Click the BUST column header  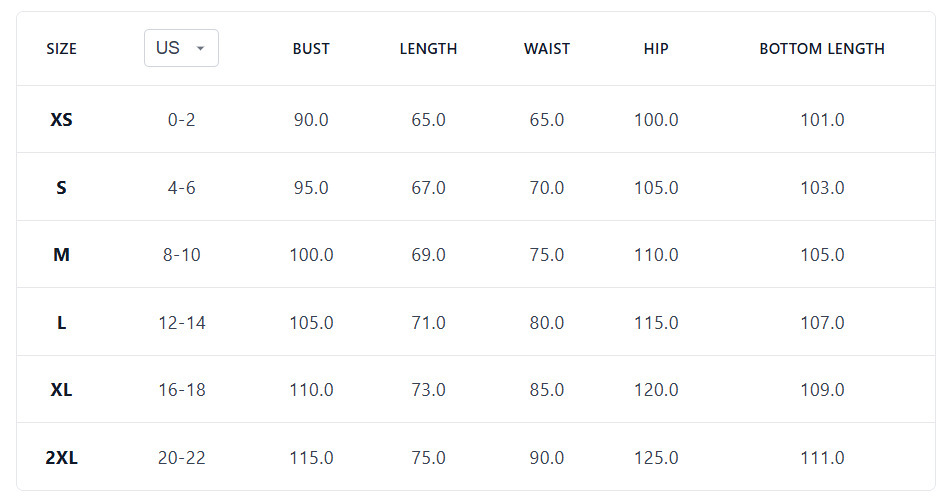[x=311, y=49]
